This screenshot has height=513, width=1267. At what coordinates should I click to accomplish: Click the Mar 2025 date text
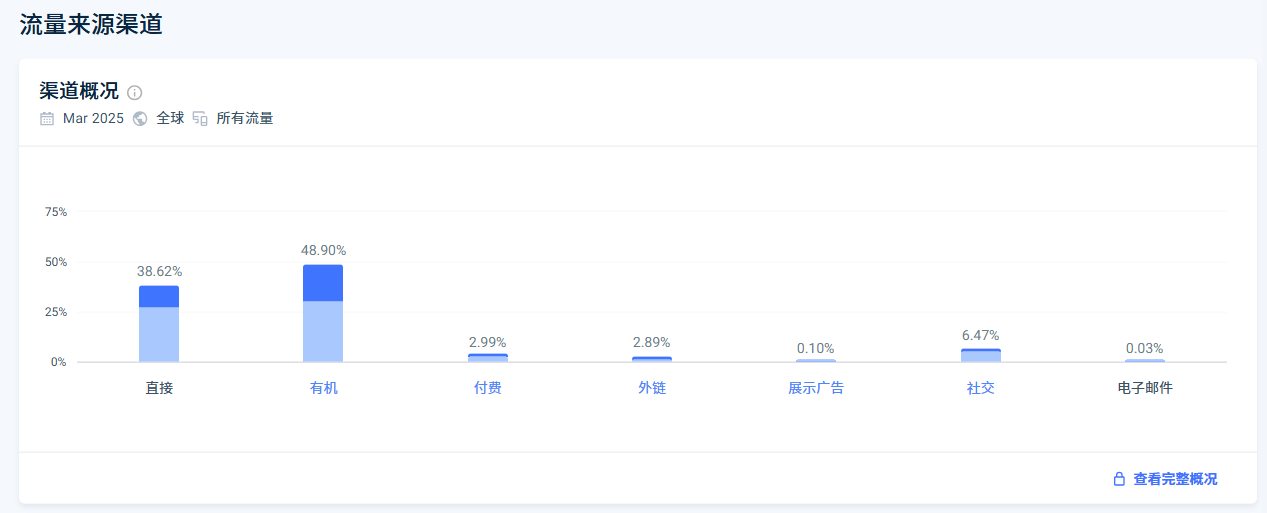coord(93,119)
